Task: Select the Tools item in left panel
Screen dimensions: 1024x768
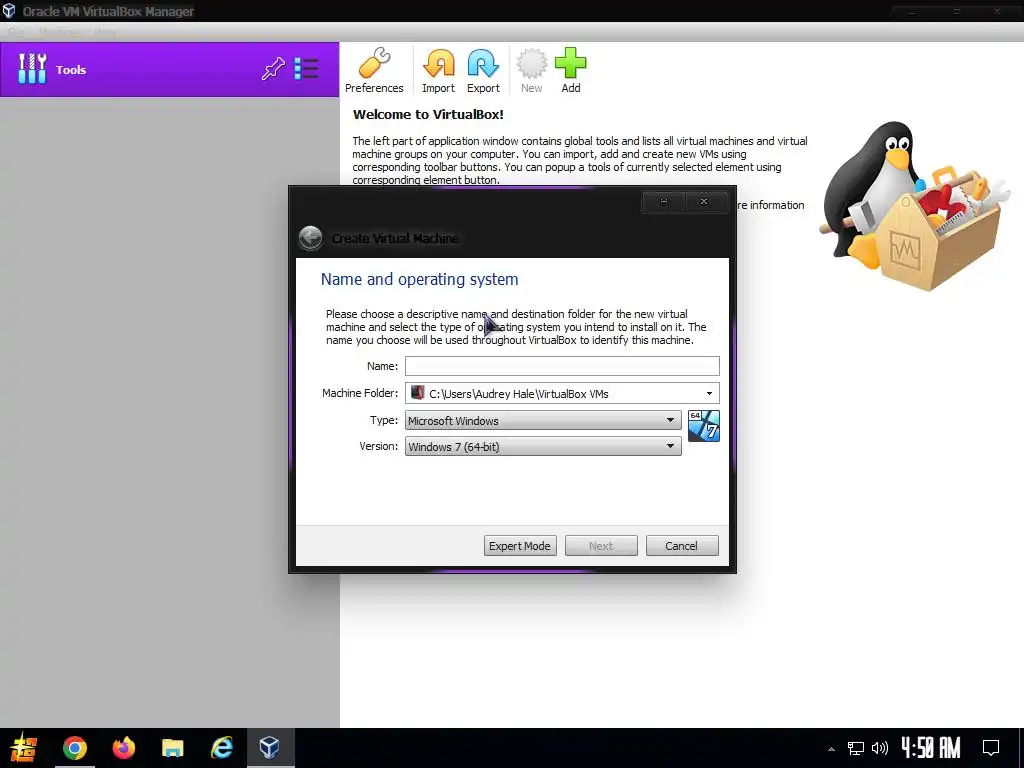Action: [x=169, y=69]
